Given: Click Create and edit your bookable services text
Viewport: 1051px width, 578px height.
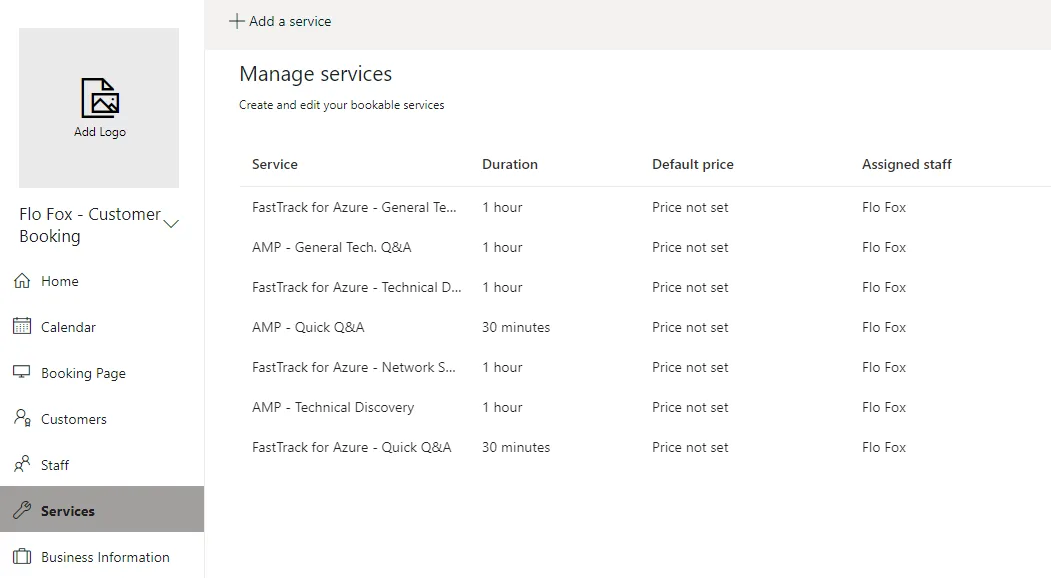Looking at the screenshot, I should (342, 105).
